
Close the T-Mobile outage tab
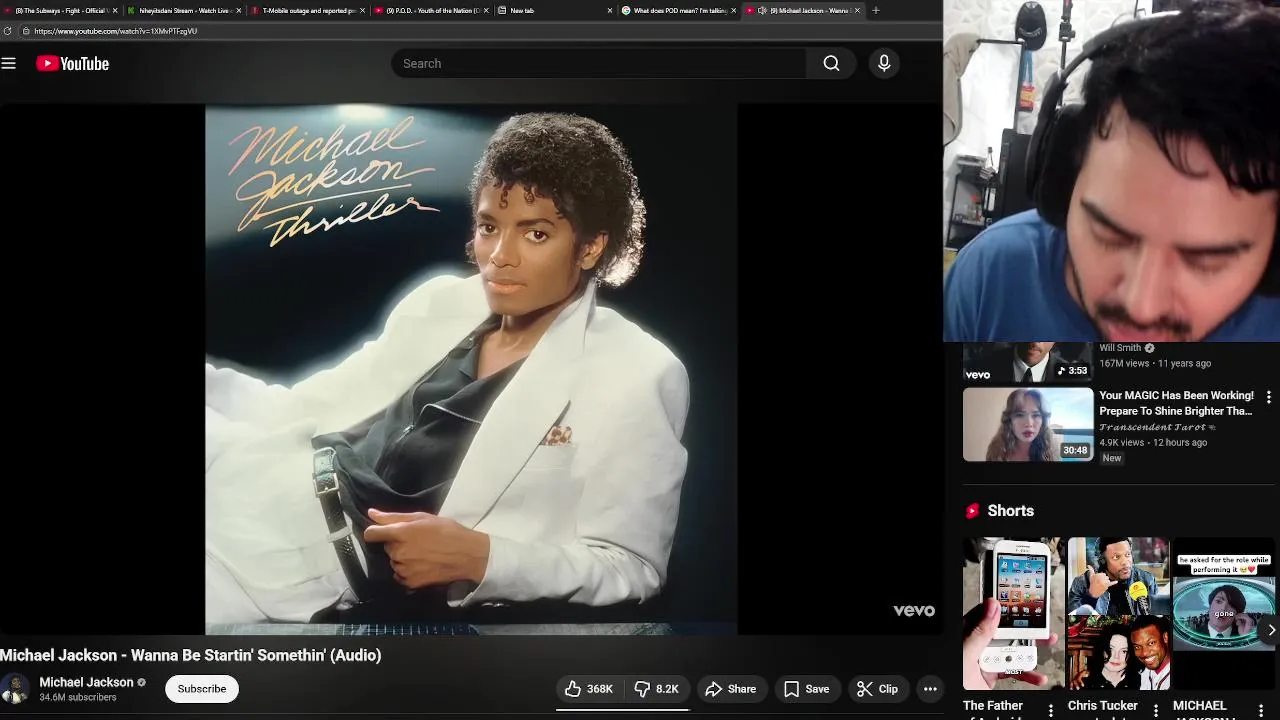click(362, 10)
